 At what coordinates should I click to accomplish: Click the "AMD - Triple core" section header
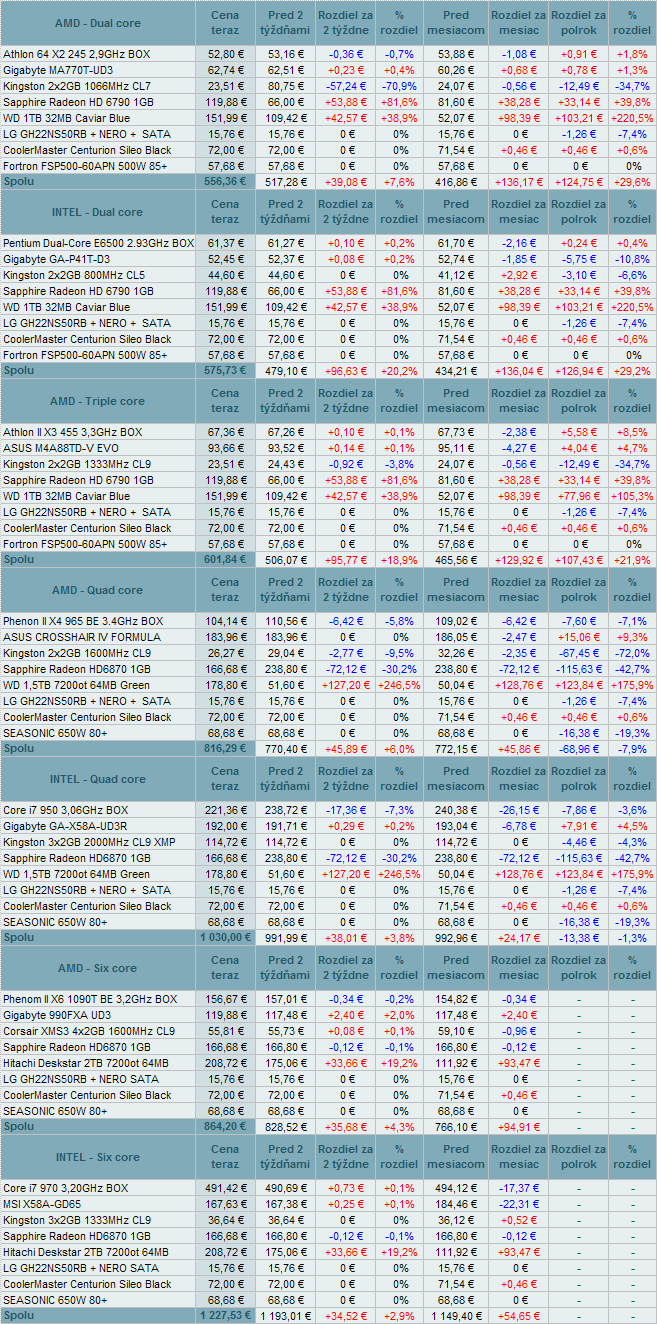[97, 401]
